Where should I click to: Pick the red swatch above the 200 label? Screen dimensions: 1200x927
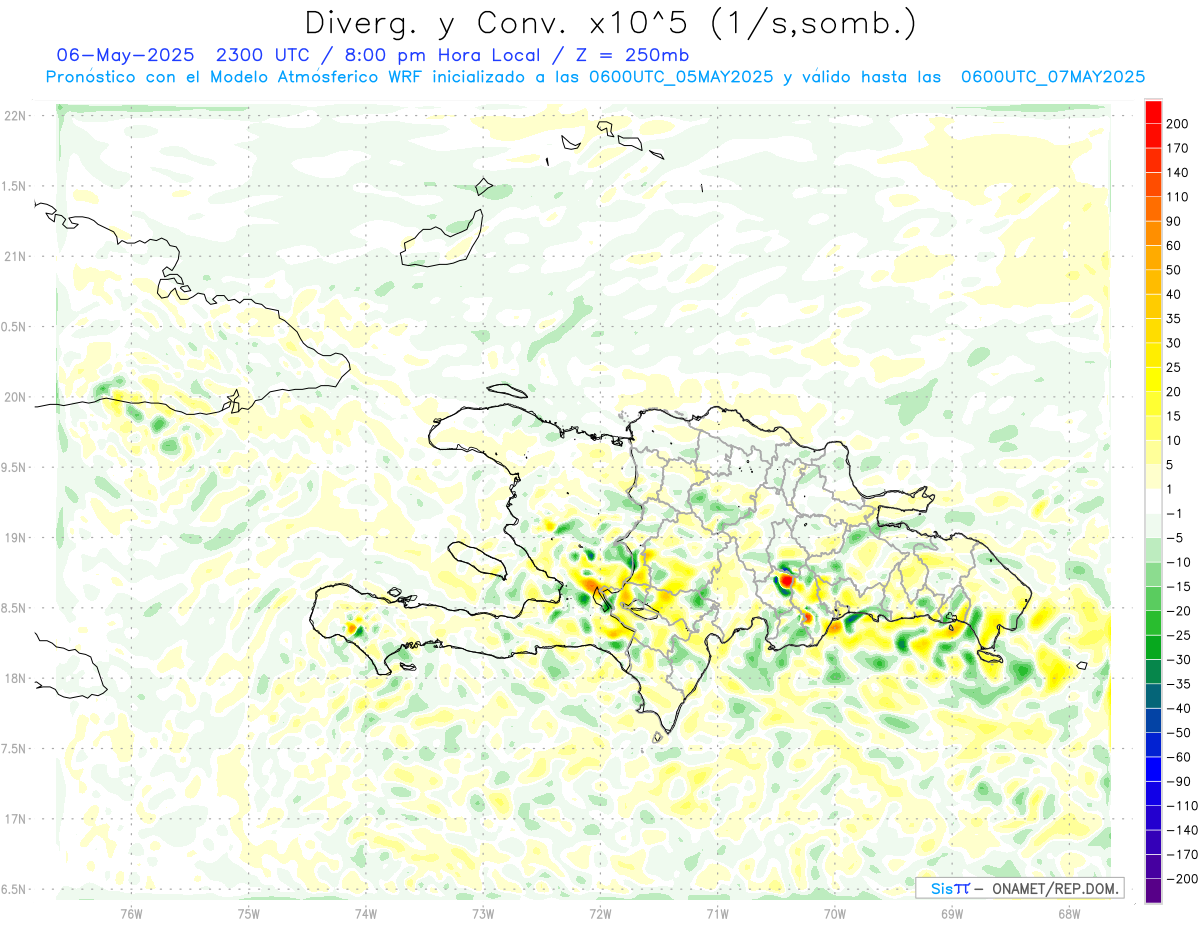(x=1153, y=112)
